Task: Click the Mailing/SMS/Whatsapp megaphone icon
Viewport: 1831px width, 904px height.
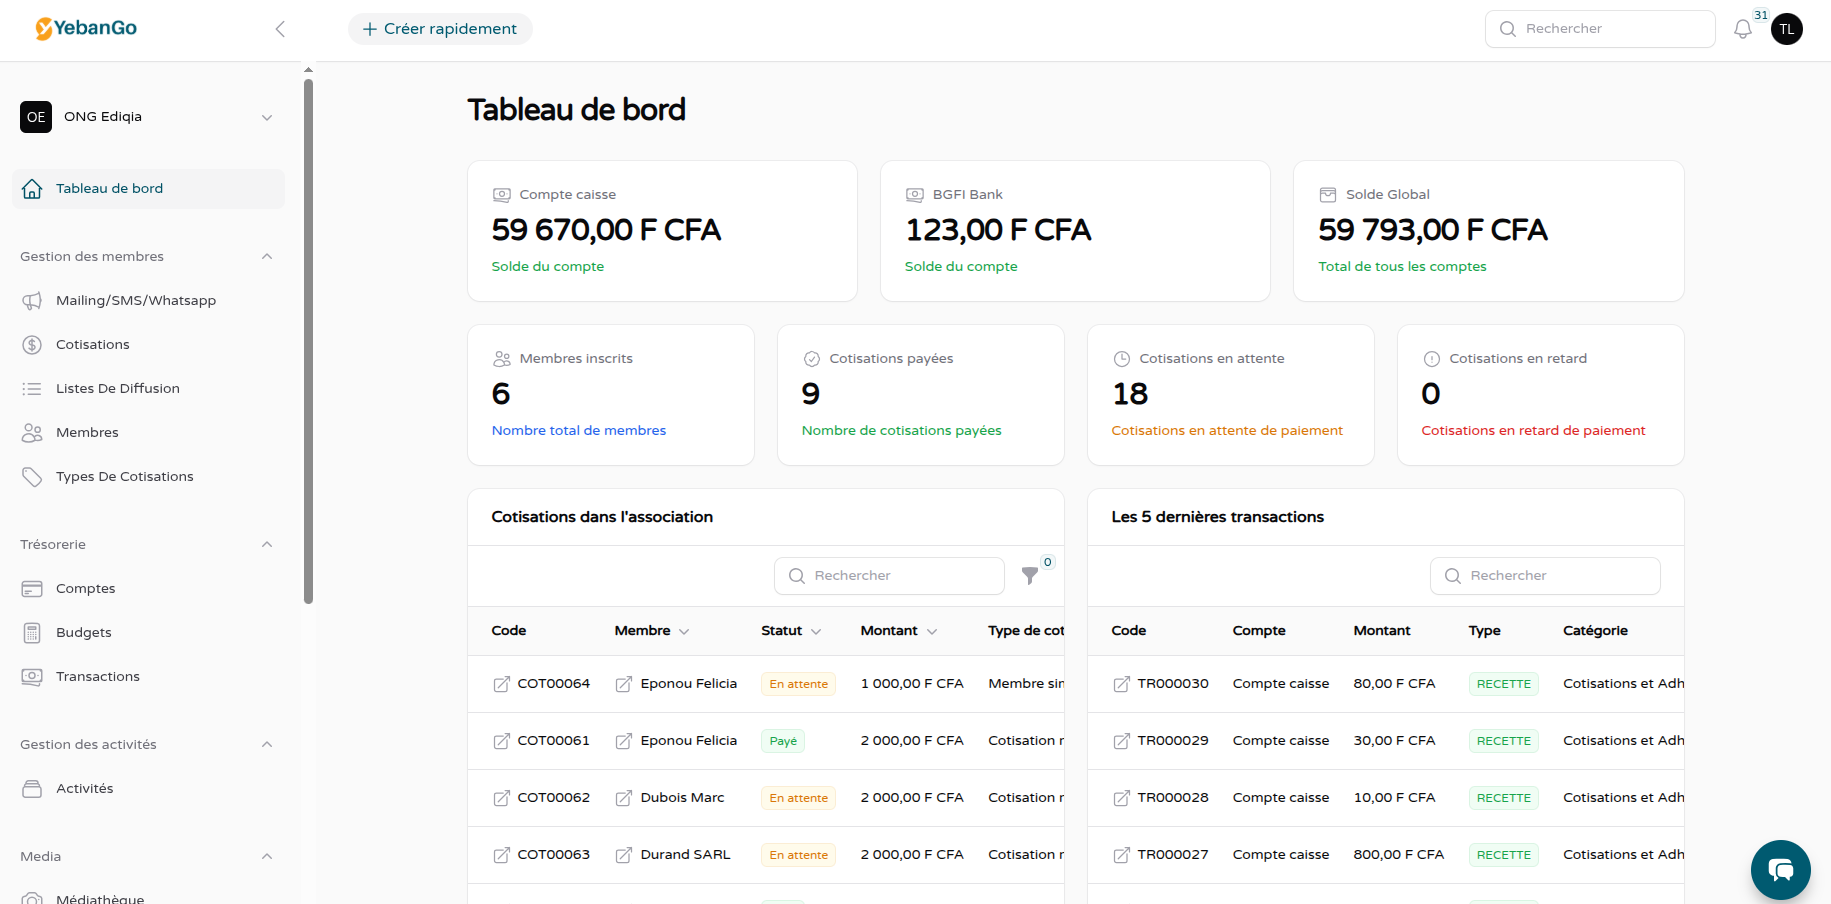Action: [33, 300]
